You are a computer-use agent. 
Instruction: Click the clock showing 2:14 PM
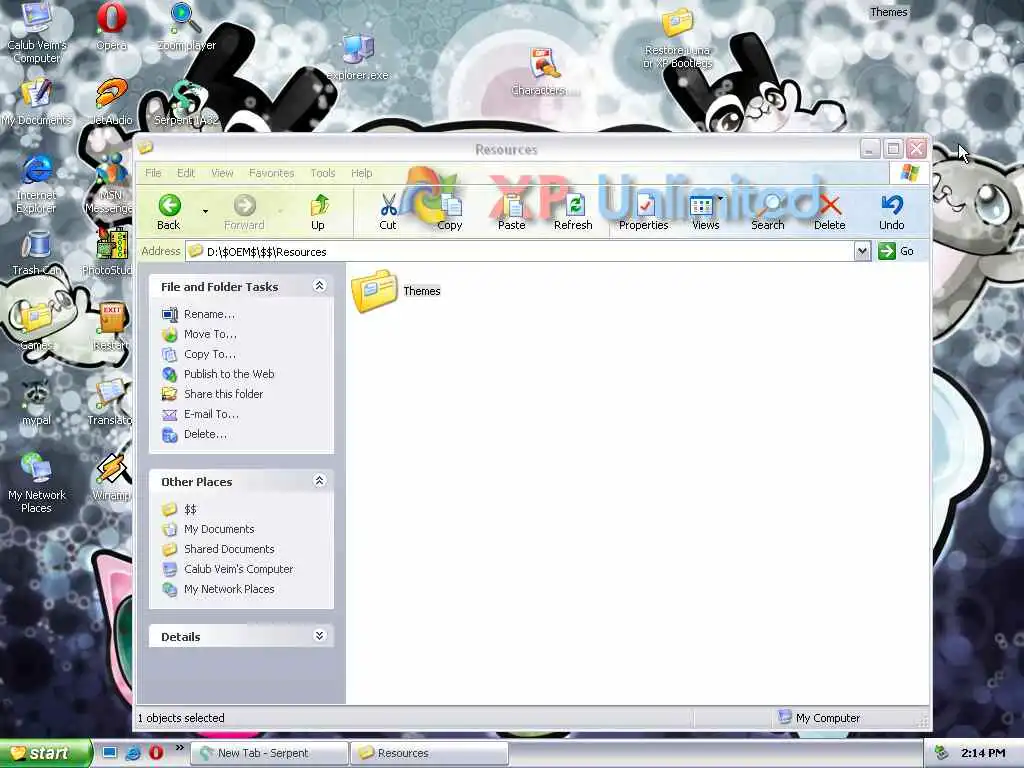click(x=983, y=753)
